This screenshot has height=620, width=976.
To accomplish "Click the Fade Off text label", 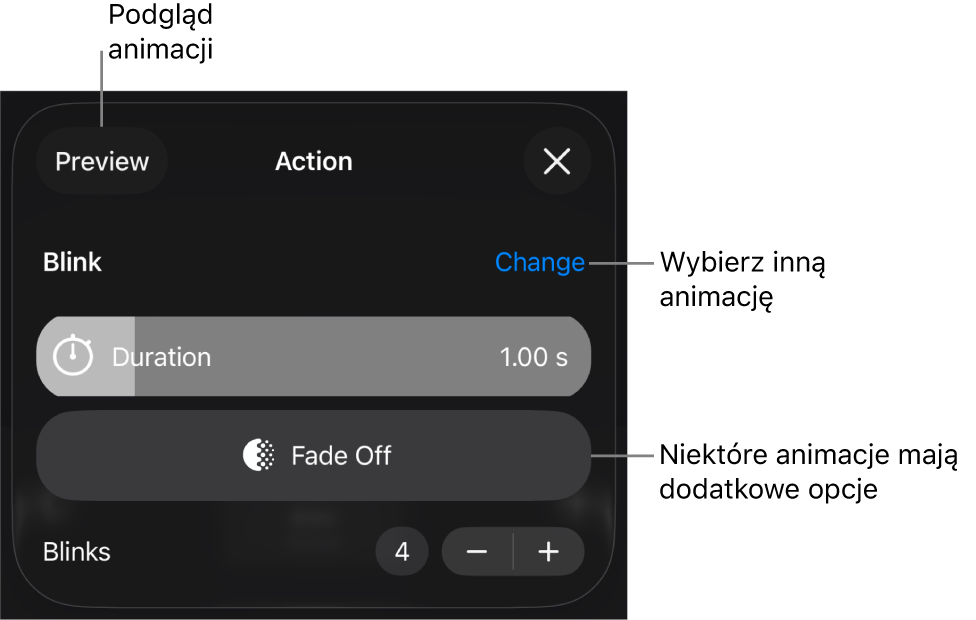I will 341,456.
